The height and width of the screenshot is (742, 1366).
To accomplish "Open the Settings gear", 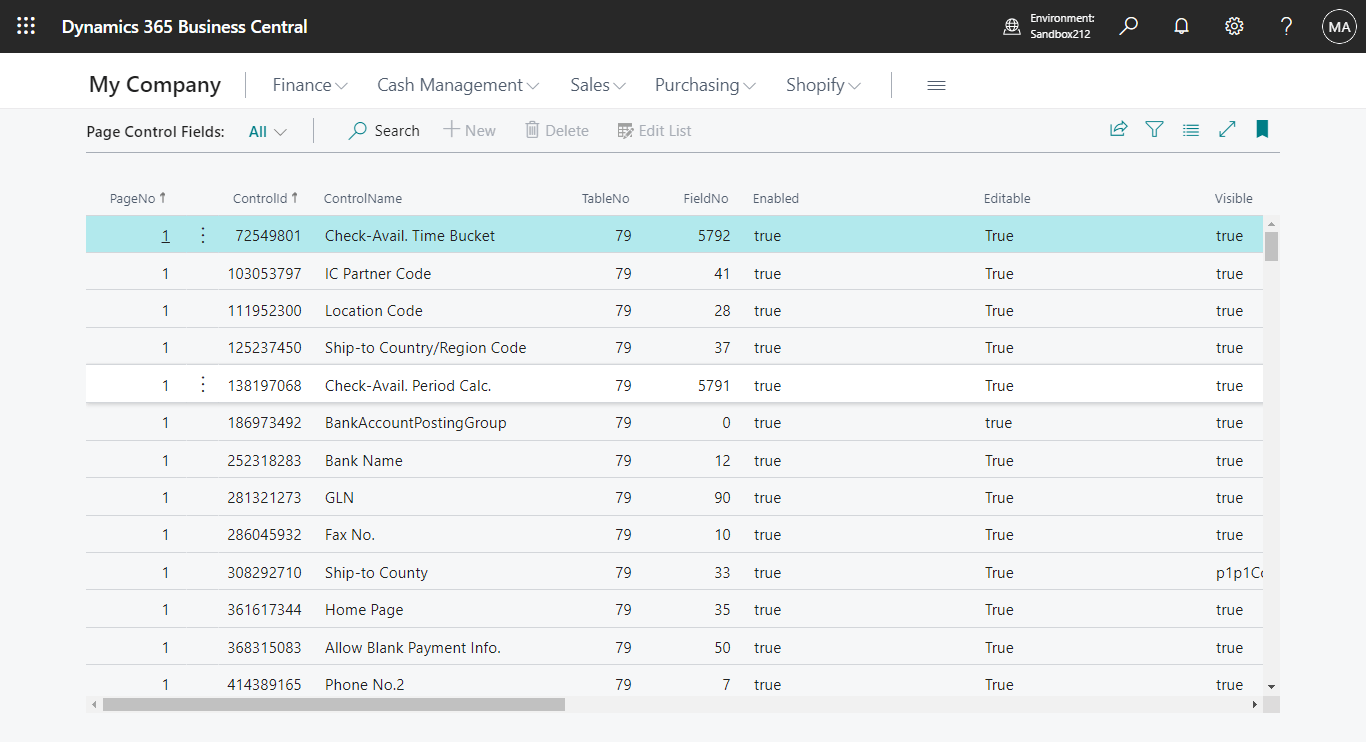I will coord(1233,26).
